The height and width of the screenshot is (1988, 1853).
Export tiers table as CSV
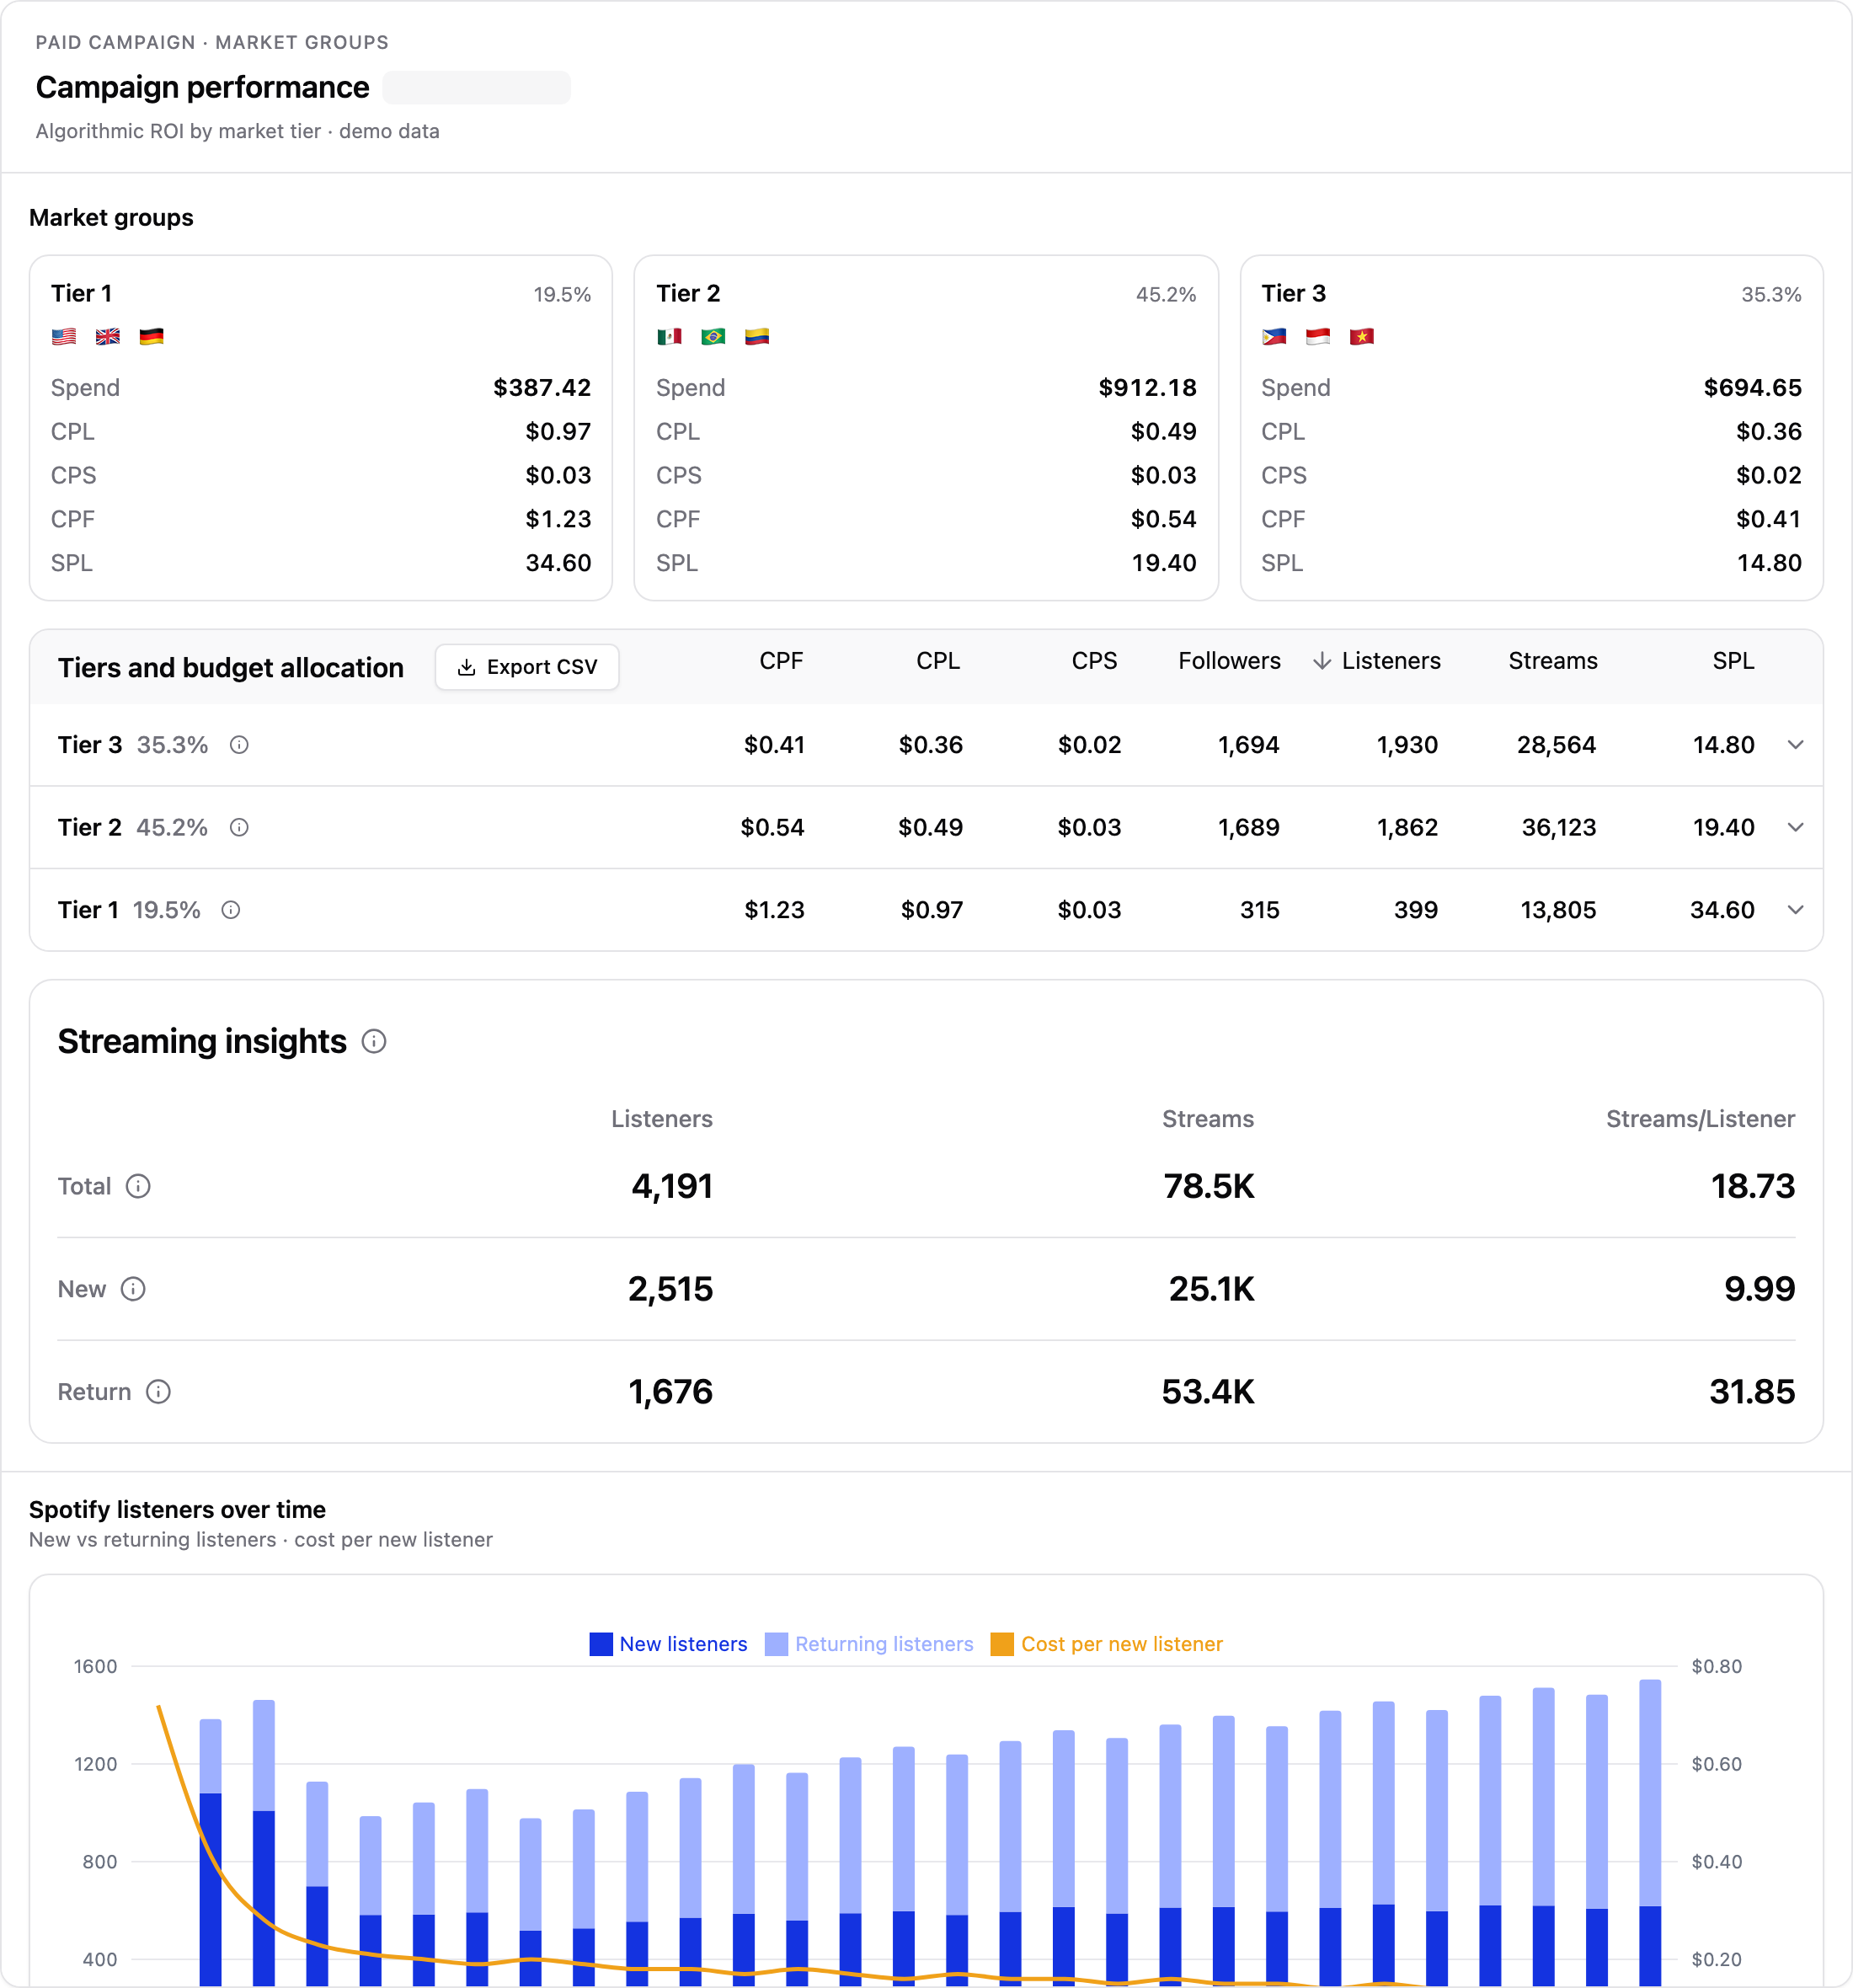(527, 667)
